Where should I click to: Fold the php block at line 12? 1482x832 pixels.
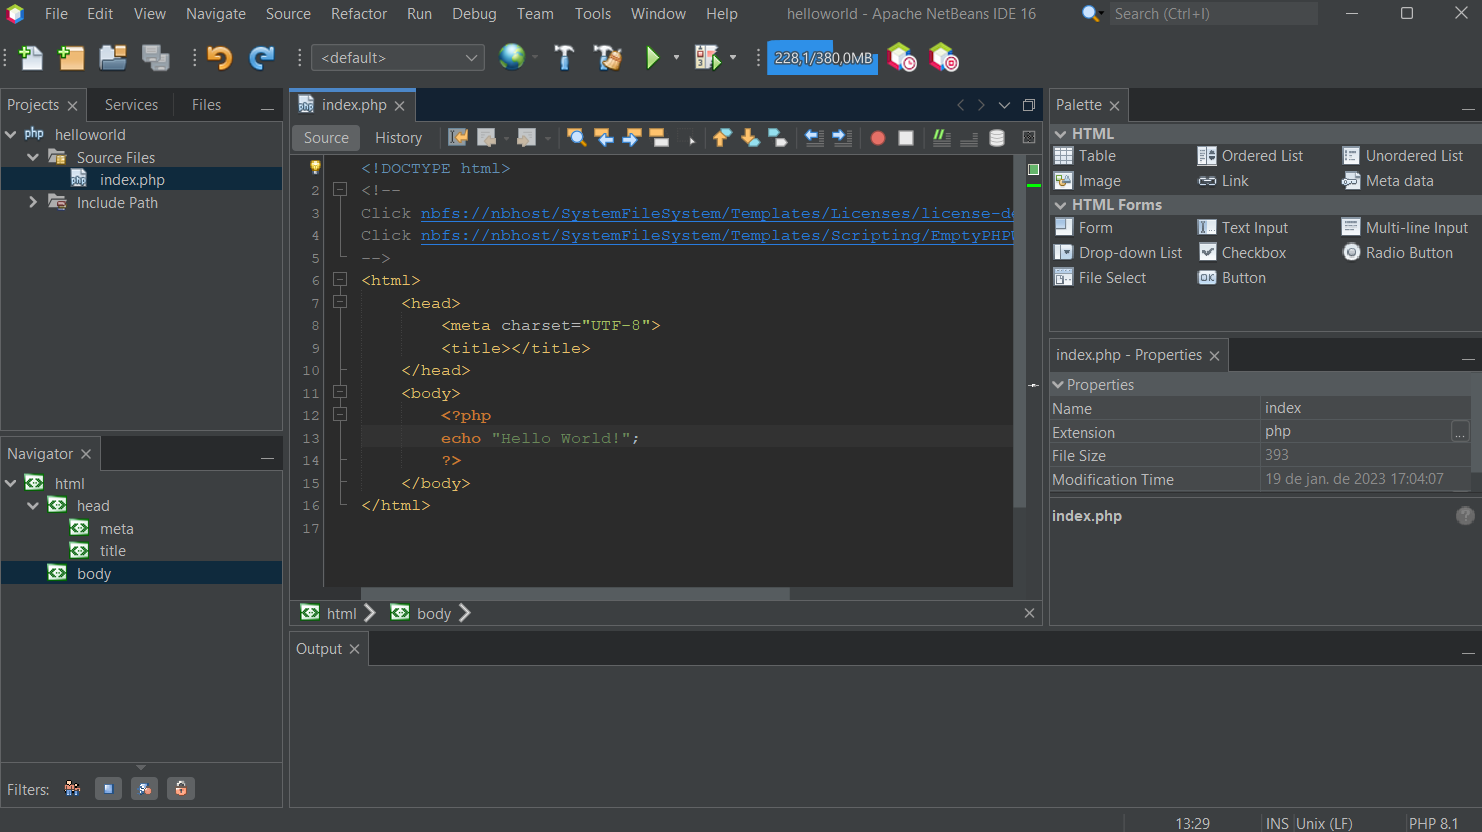(x=340, y=414)
